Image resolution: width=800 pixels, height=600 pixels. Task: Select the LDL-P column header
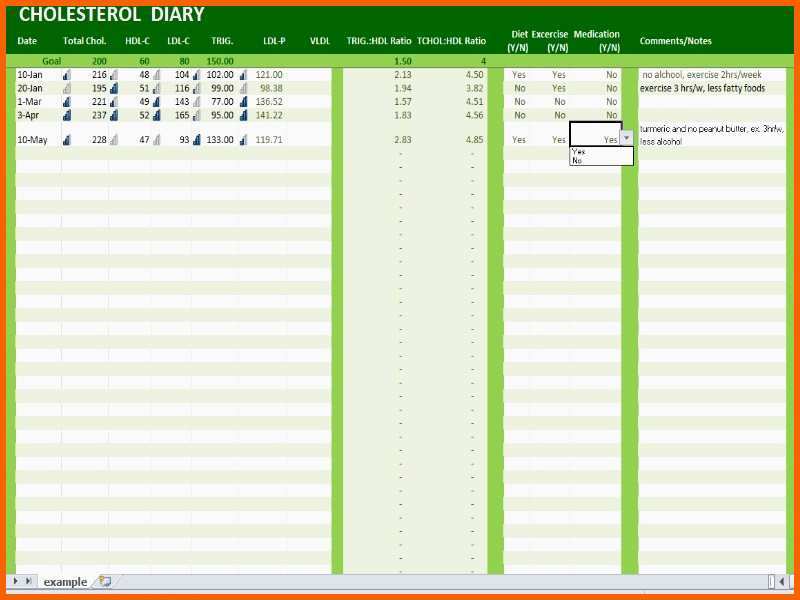[274, 41]
